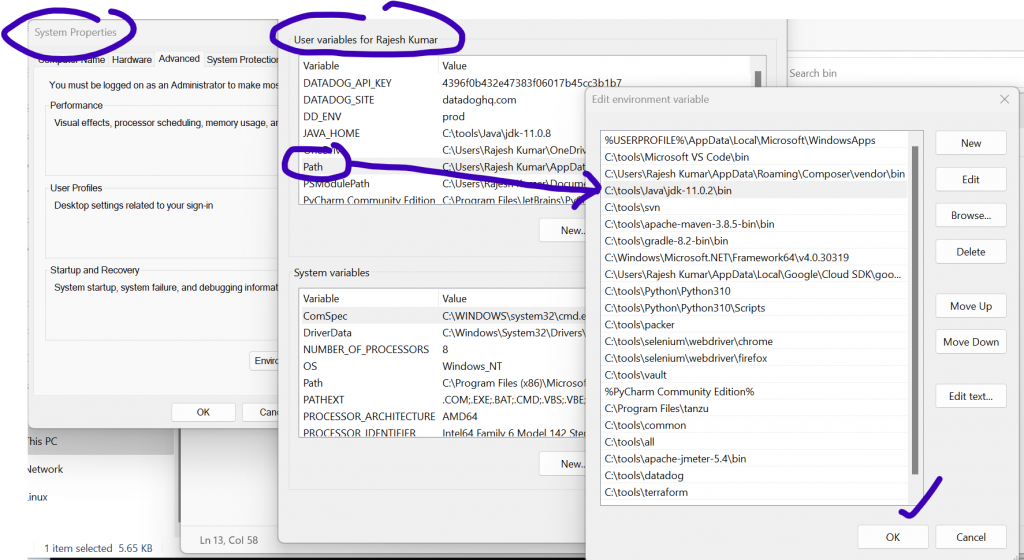Screen dimensions: 1024x560
Task: Click OK in the System Properties window
Action: coord(203,412)
